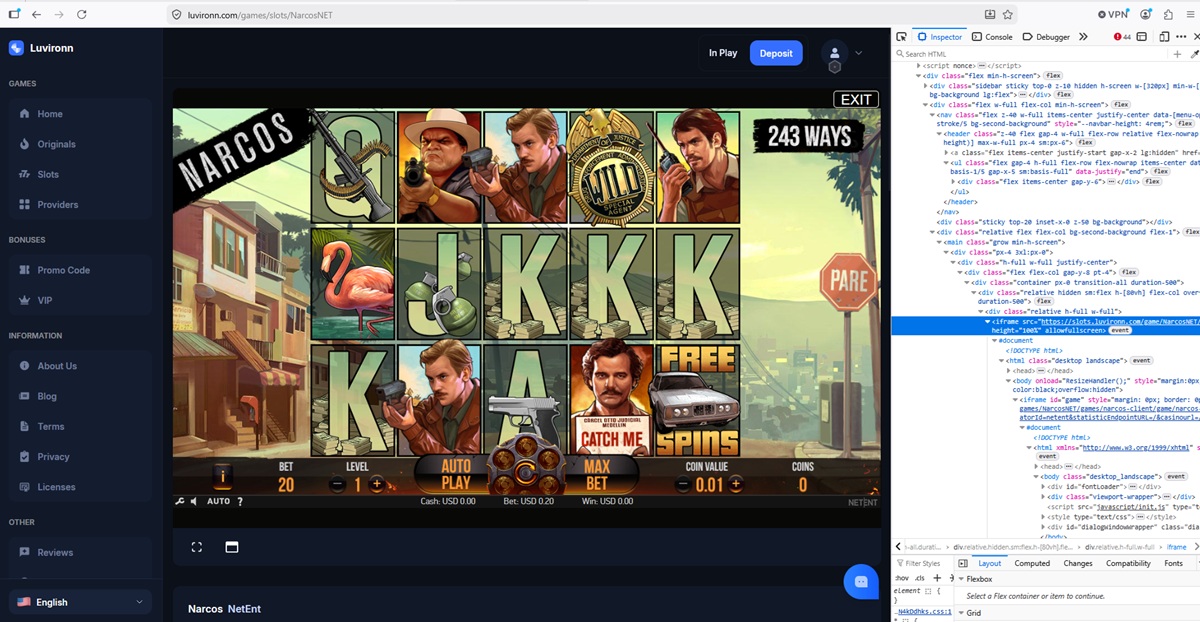This screenshot has width=1200, height=622.
Task: Open the VIP page
Action: 80,300
